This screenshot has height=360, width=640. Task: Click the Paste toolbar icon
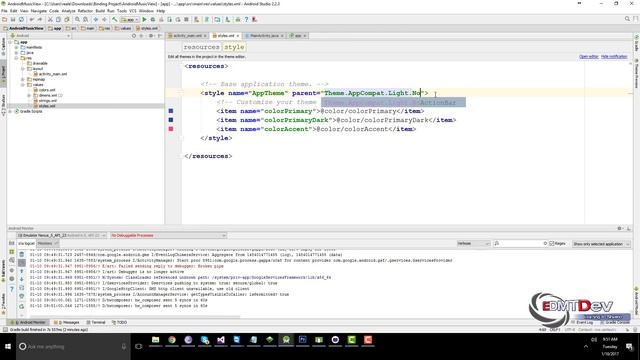pyautogui.click(x=67, y=20)
